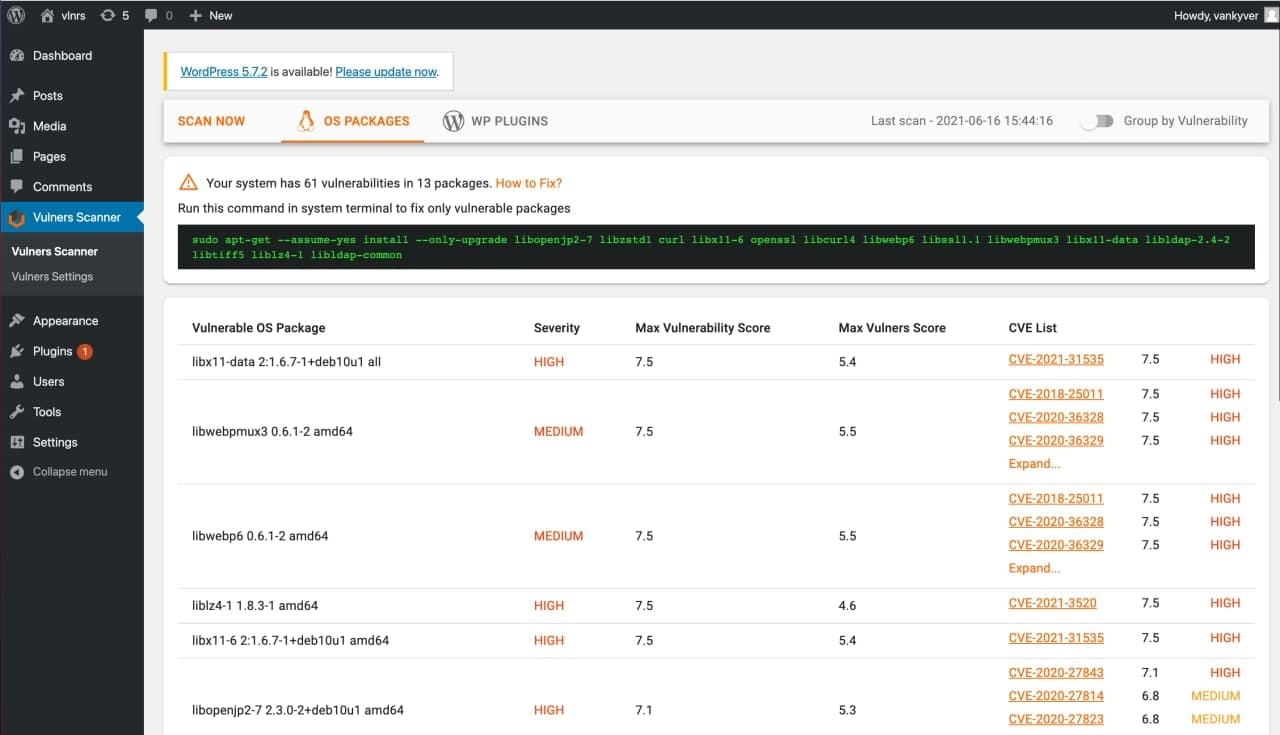
Task: Click the Vulners Scanner shield icon
Action: click(17, 217)
